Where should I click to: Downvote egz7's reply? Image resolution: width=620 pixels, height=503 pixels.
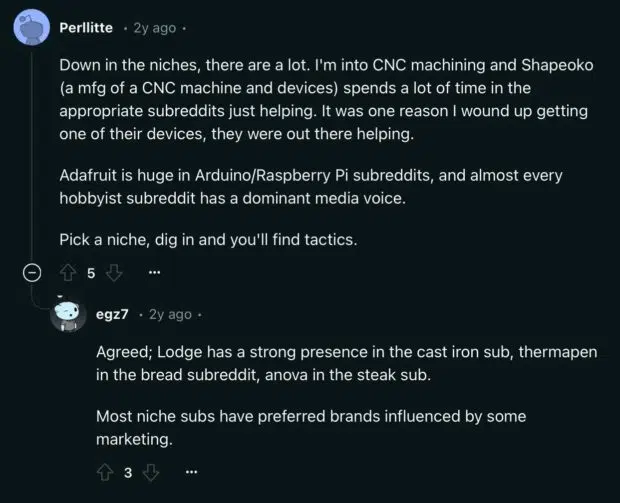click(x=151, y=472)
